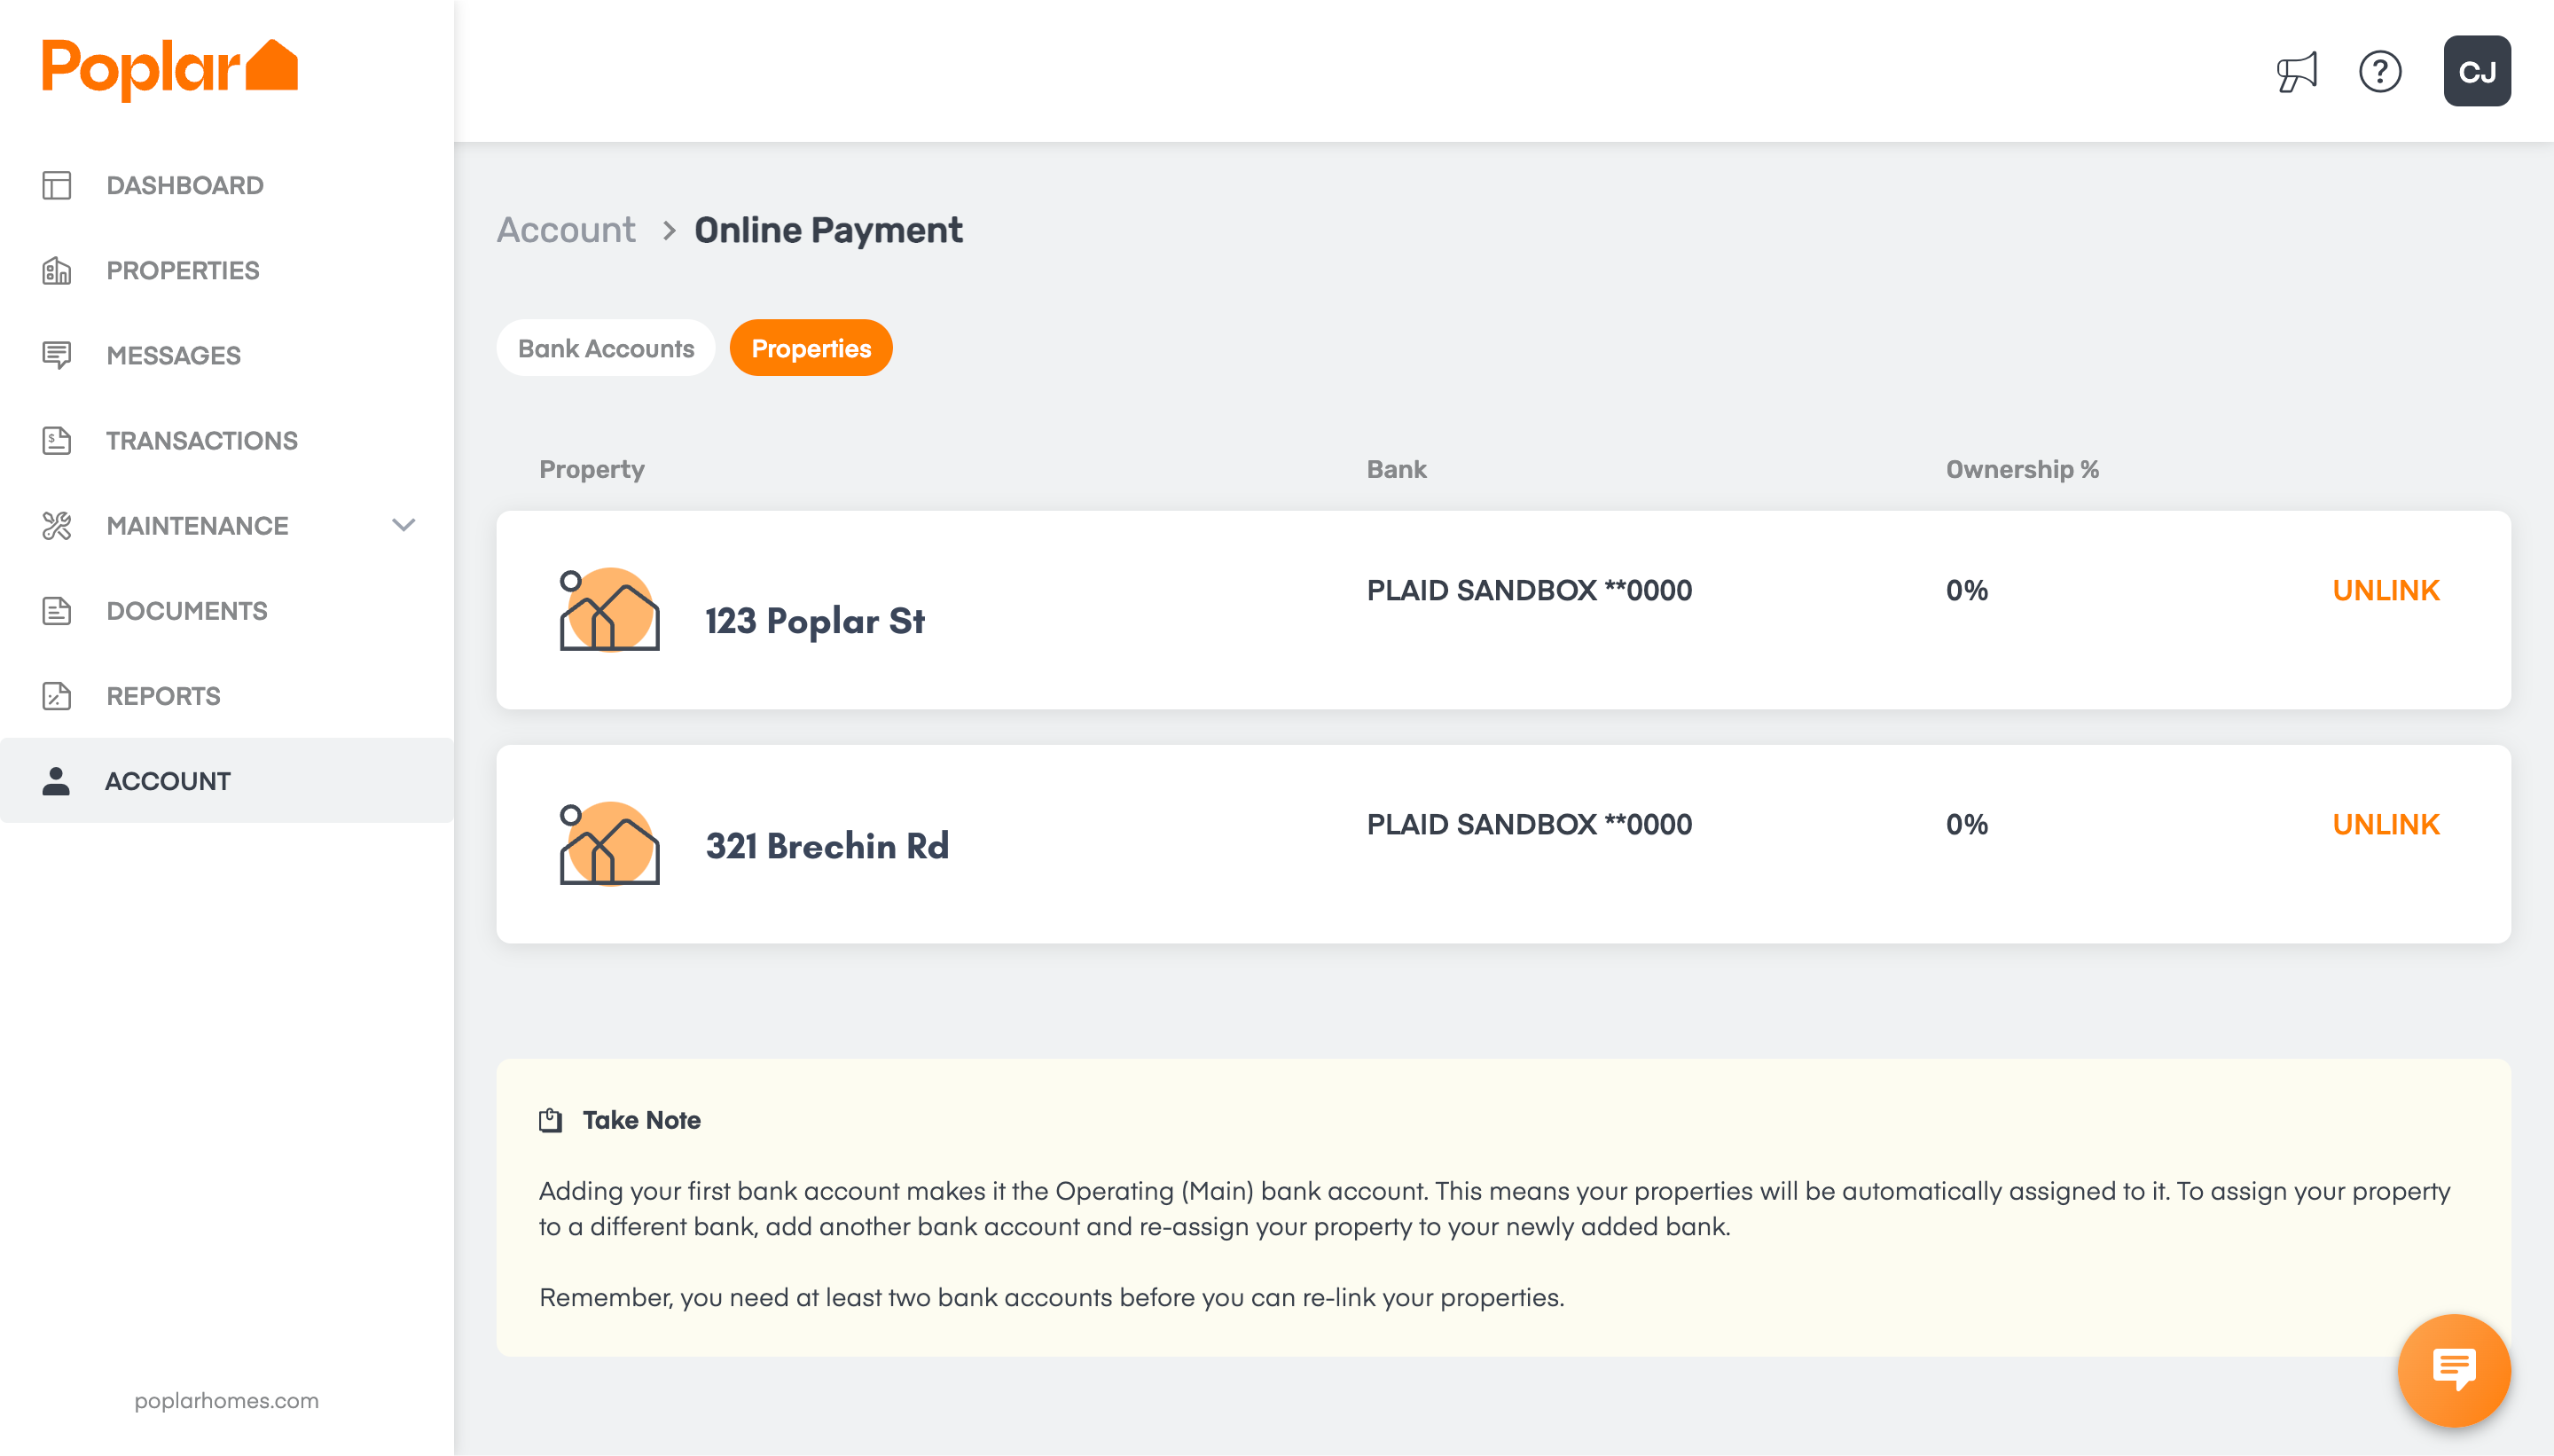Click the Ownership % column header
Screen dimensions: 2554x1456
(x=2022, y=469)
